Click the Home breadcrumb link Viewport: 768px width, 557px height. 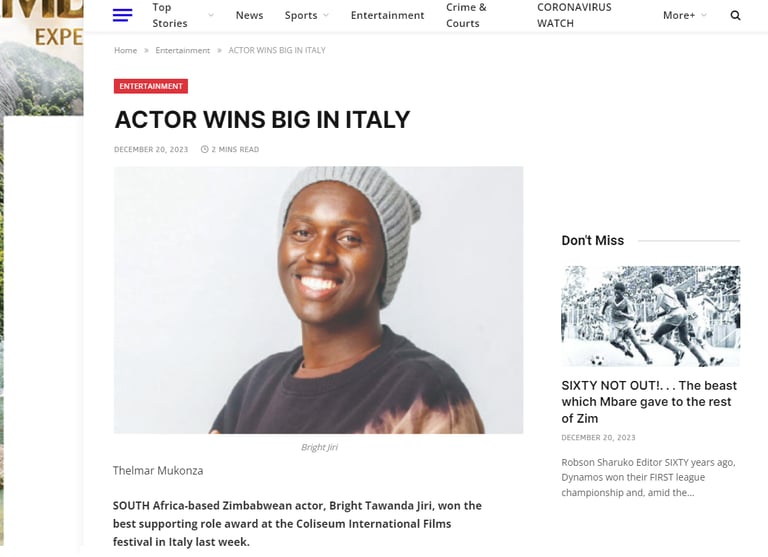(x=125, y=50)
